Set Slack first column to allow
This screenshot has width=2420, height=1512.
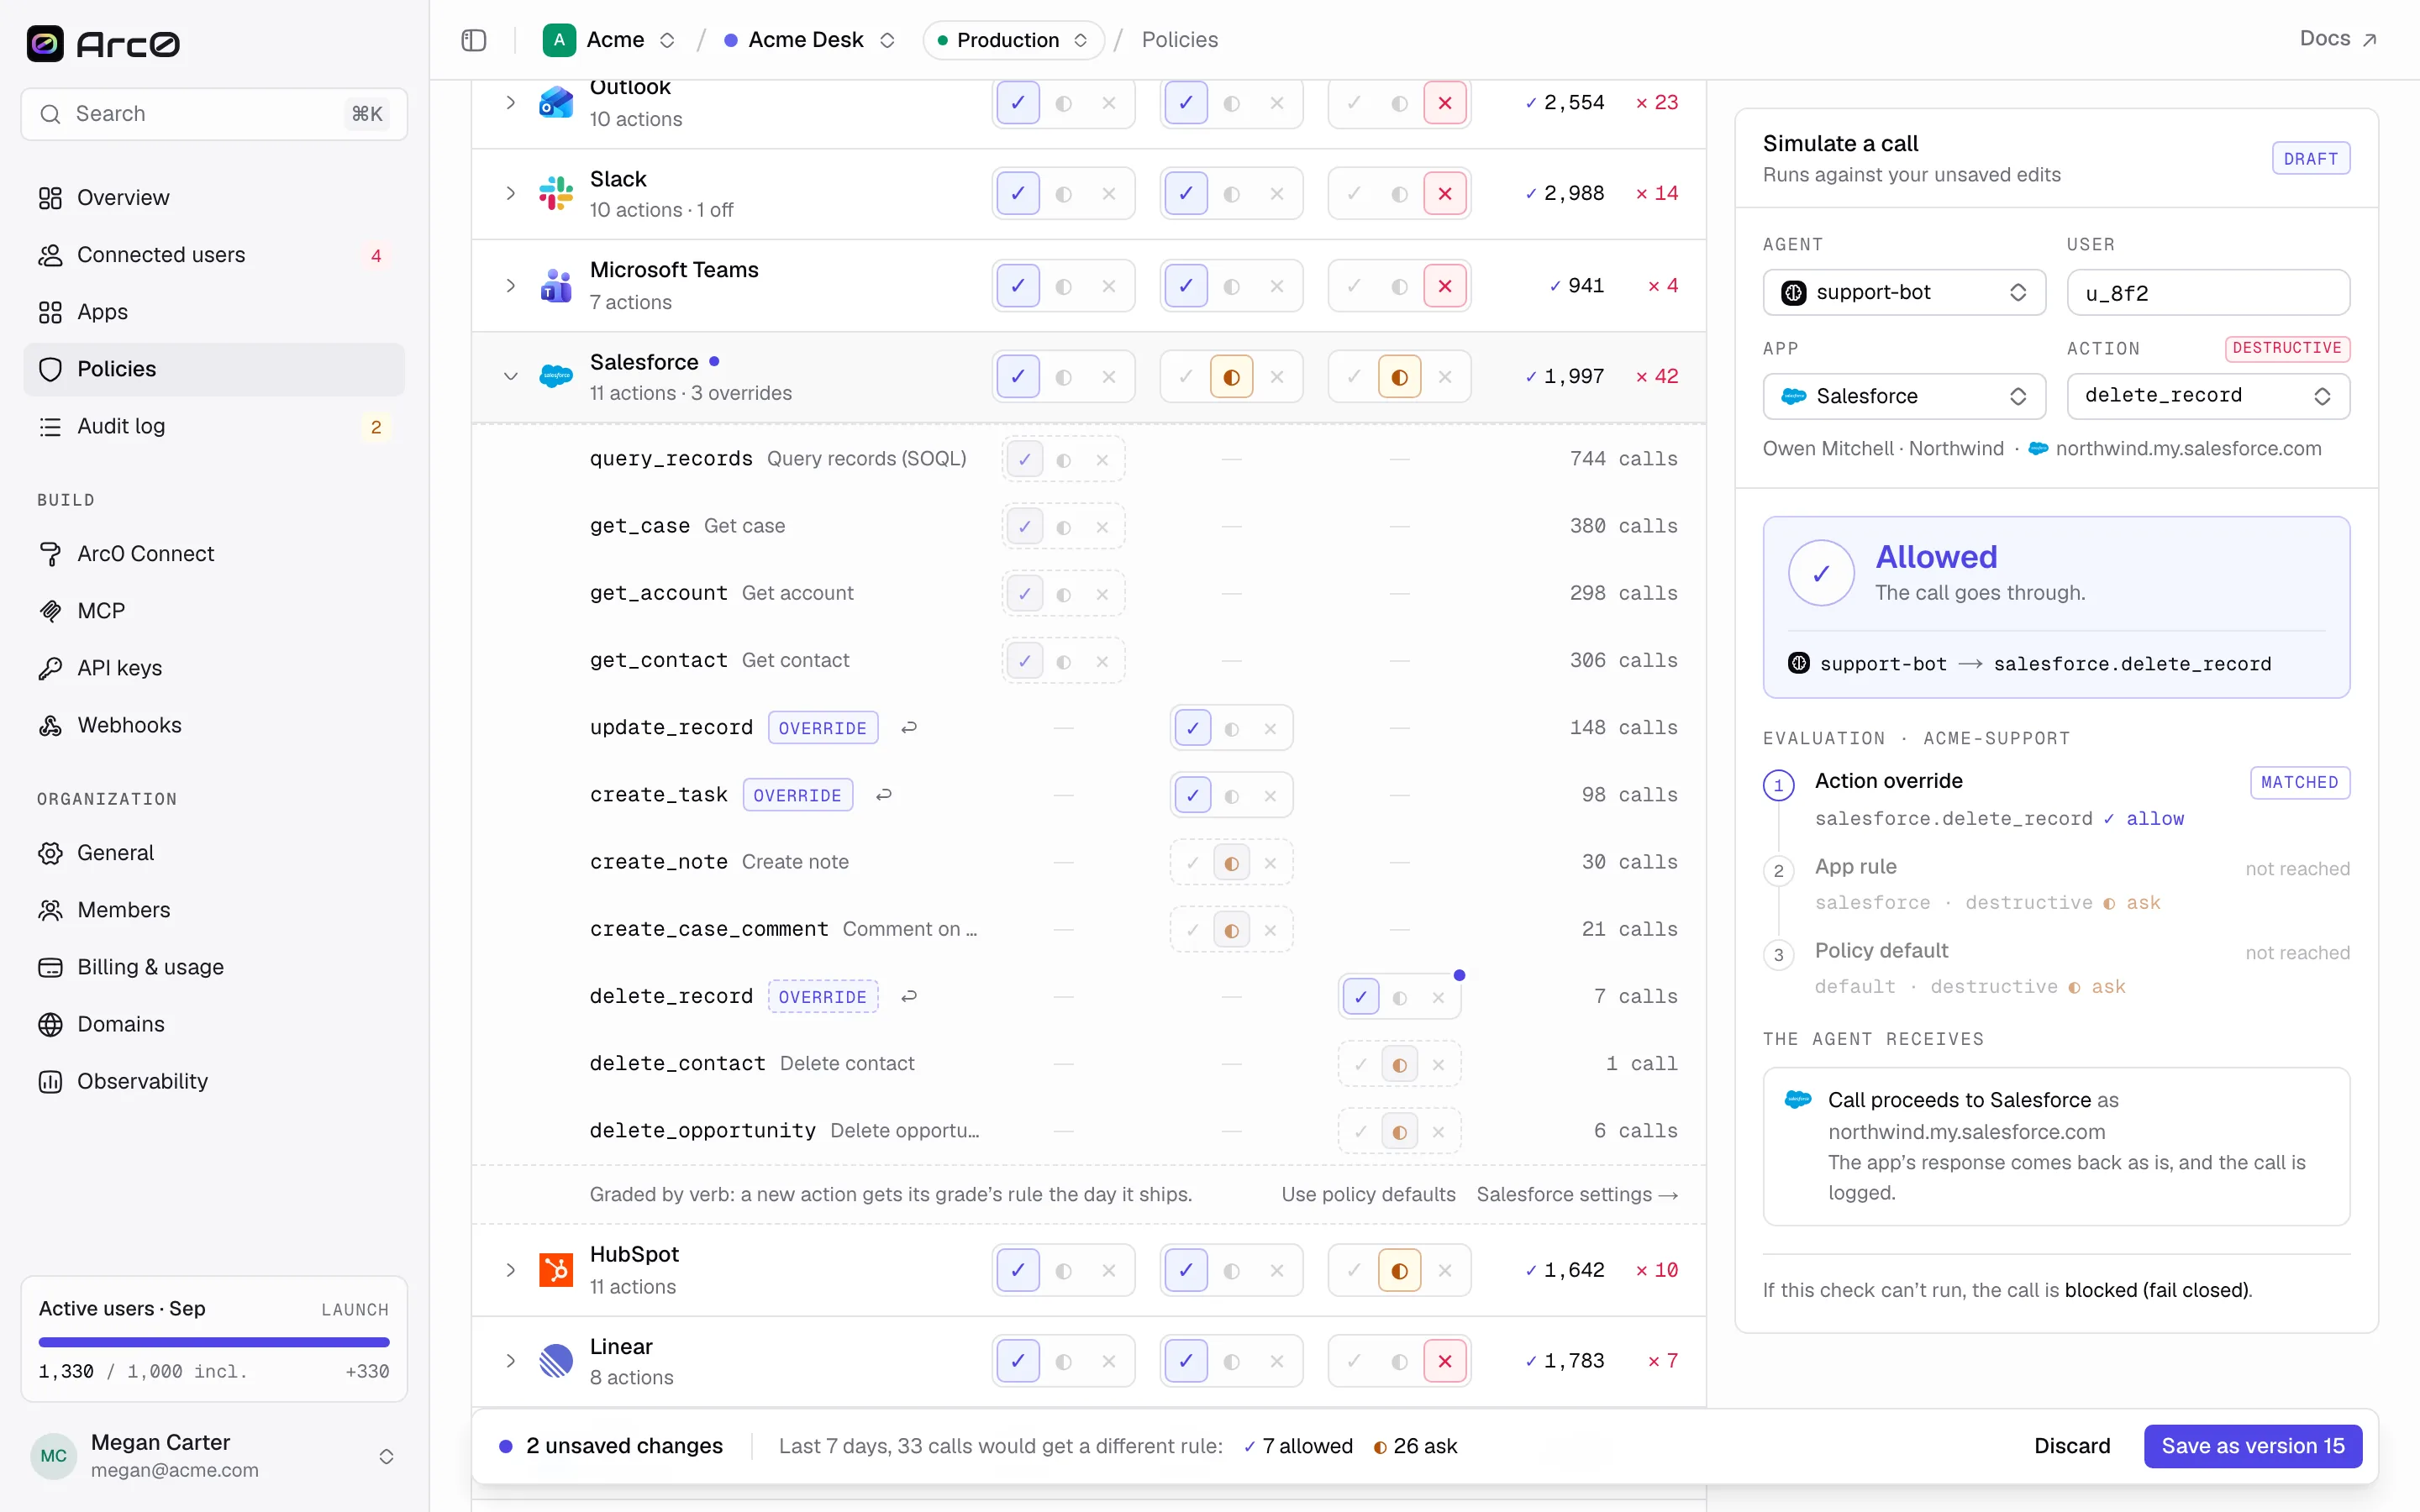(x=1018, y=194)
